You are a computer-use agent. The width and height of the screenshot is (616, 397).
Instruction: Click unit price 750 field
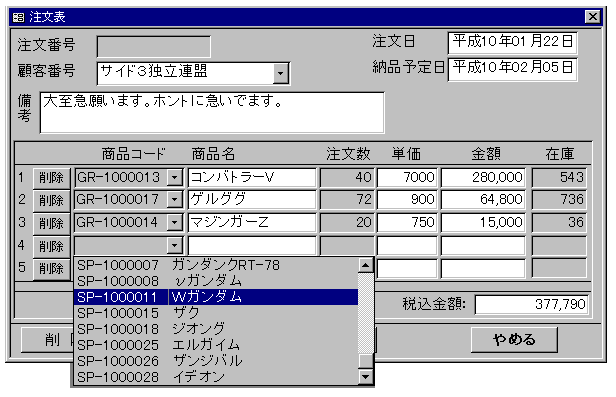(407, 223)
